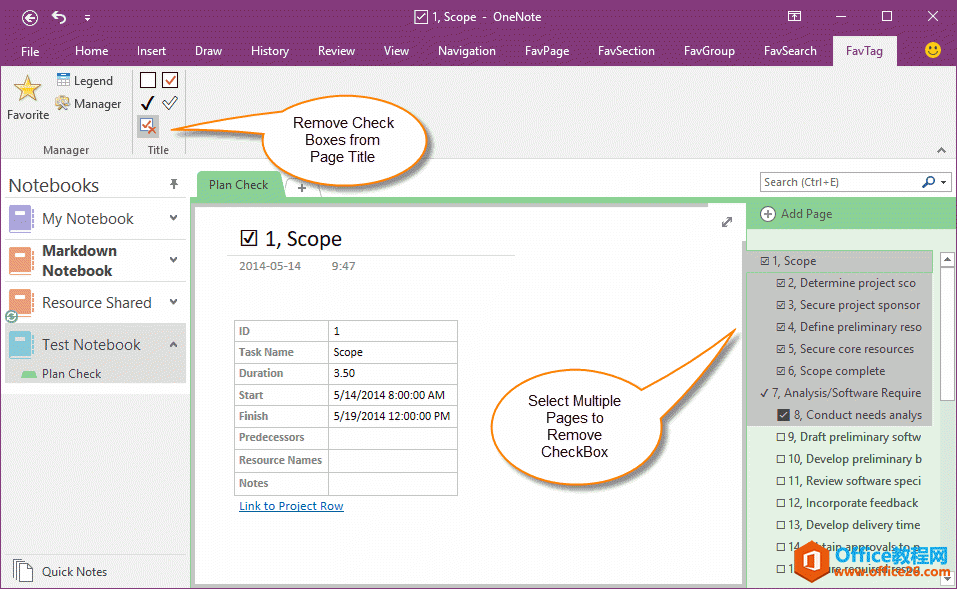This screenshot has width=957, height=589.
Task: Open Quick Notes
Action: pos(74,571)
